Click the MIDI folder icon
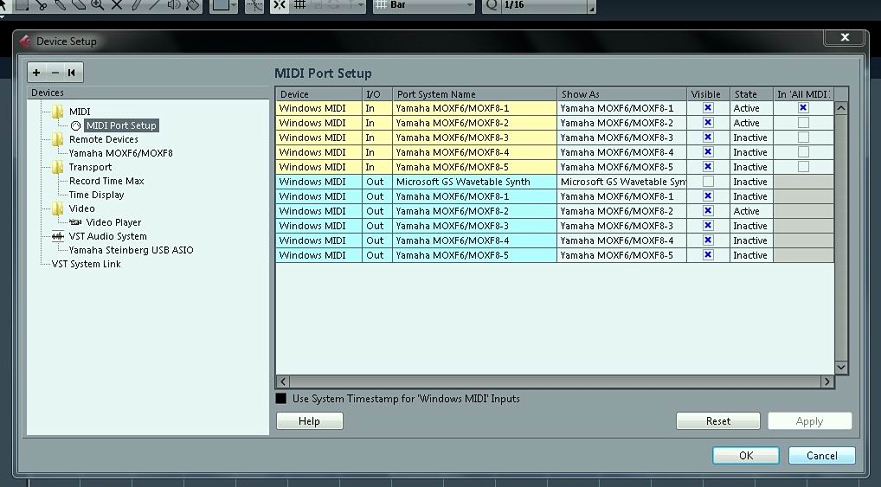 click(57, 111)
